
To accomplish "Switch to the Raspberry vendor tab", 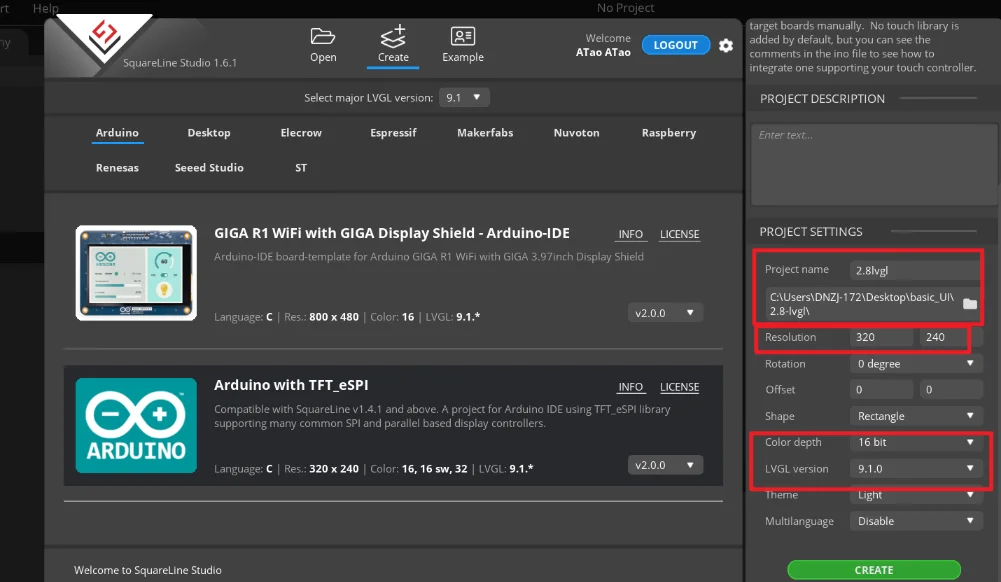I will [x=668, y=133].
